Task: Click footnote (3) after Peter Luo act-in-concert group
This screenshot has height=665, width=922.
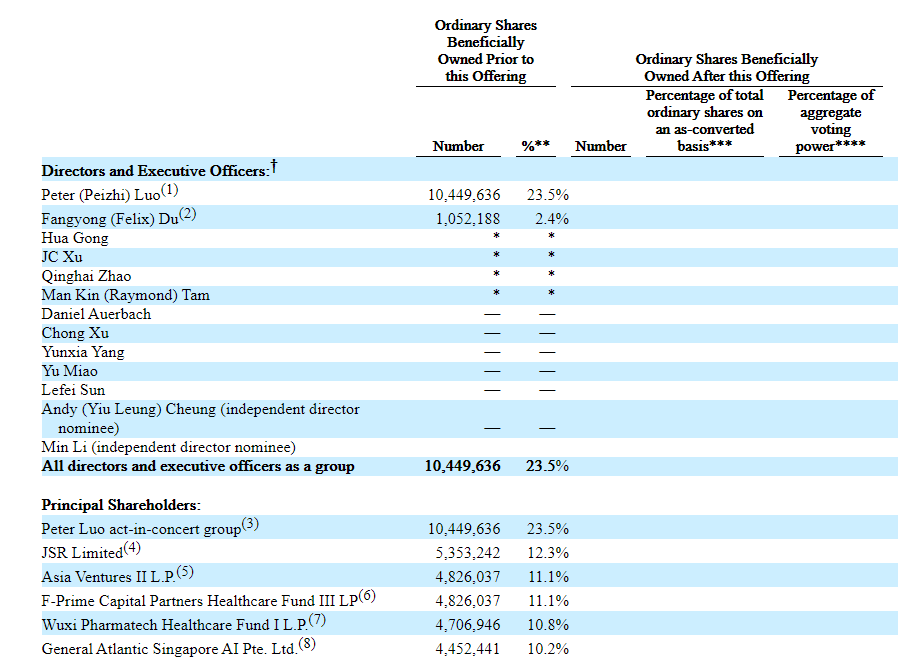Action: click(x=250, y=524)
